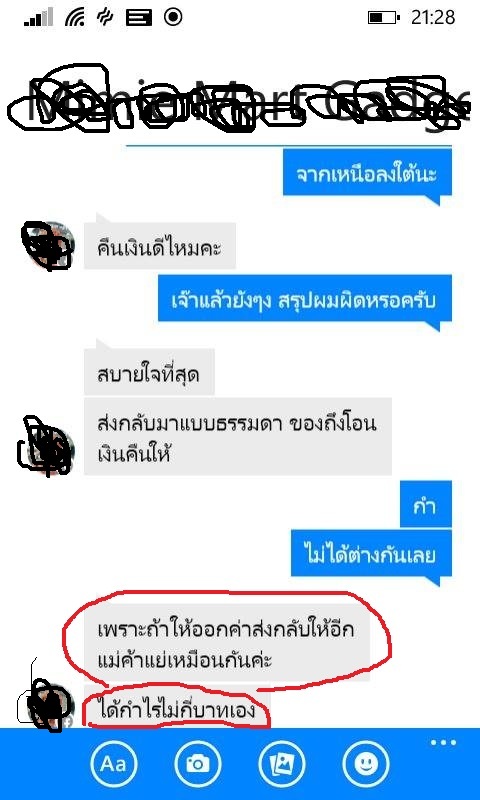Tap the camera icon
This screenshot has width=480, height=800.
pyautogui.click(x=196, y=764)
